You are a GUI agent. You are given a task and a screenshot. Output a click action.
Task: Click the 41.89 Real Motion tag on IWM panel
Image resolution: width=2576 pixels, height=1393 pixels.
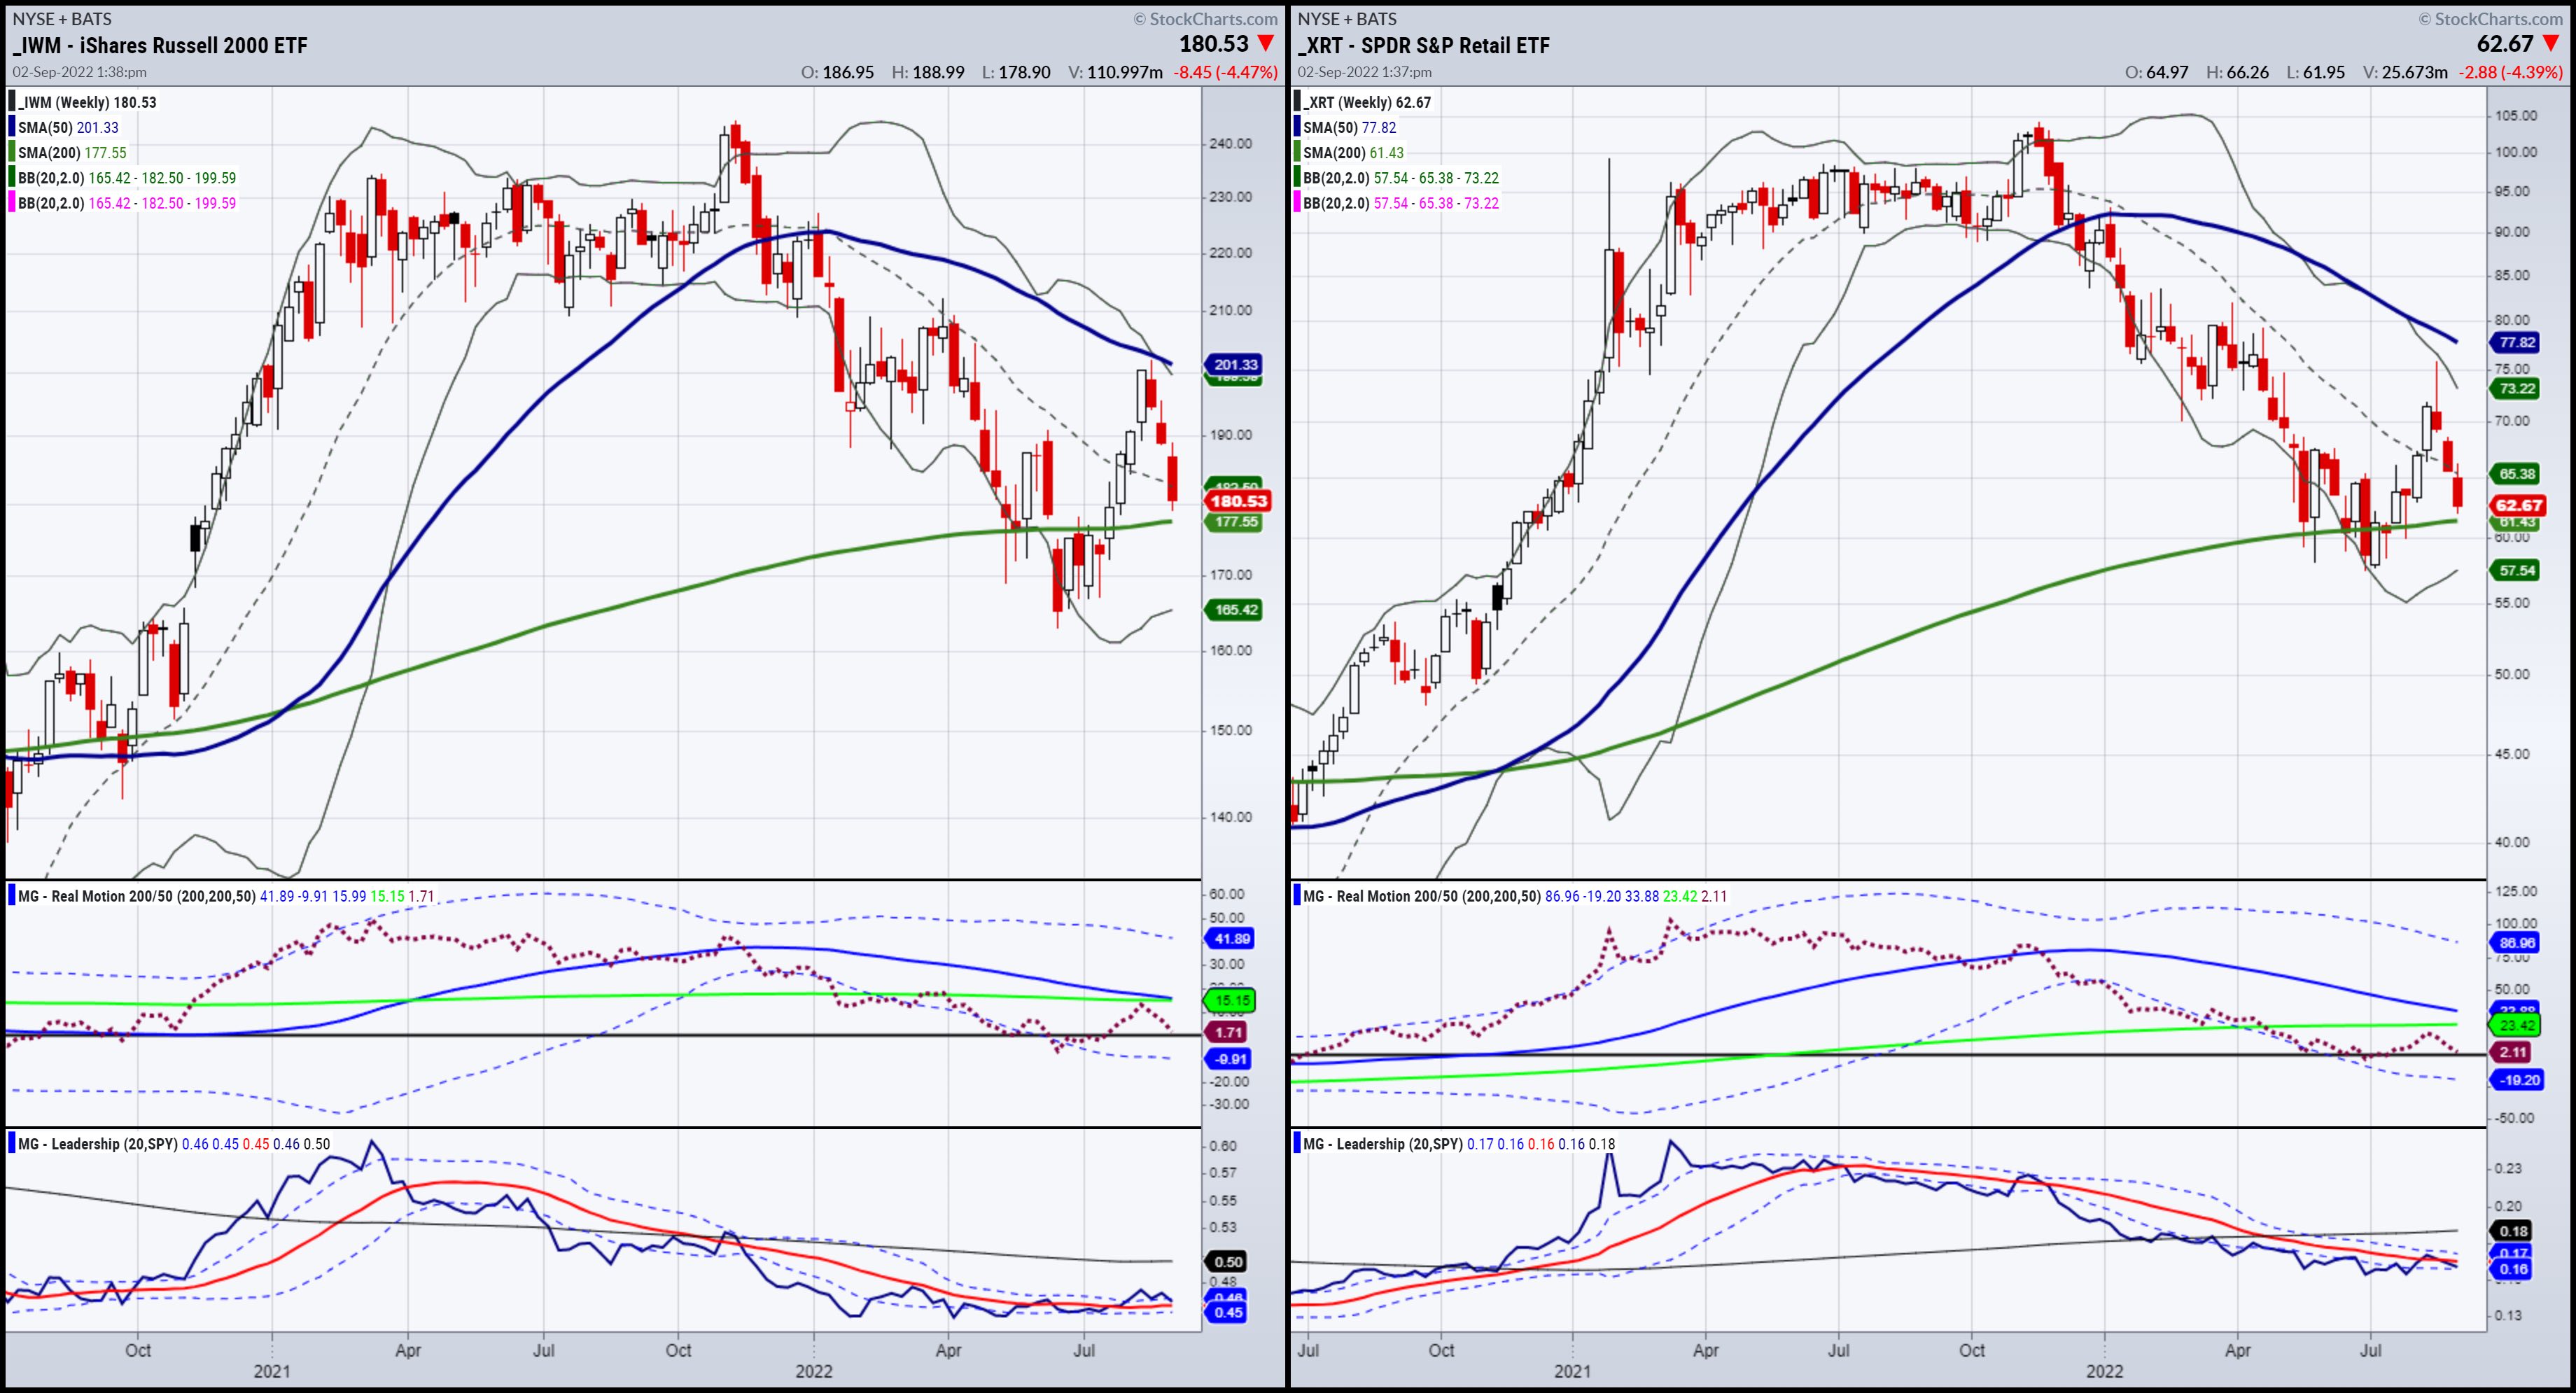tap(1231, 938)
